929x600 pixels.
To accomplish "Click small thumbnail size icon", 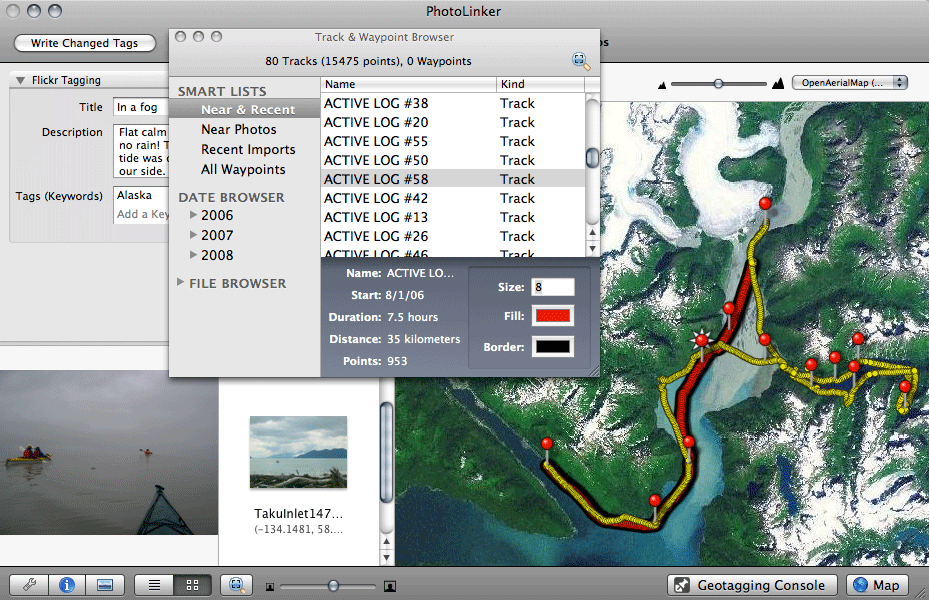I will [x=270, y=587].
